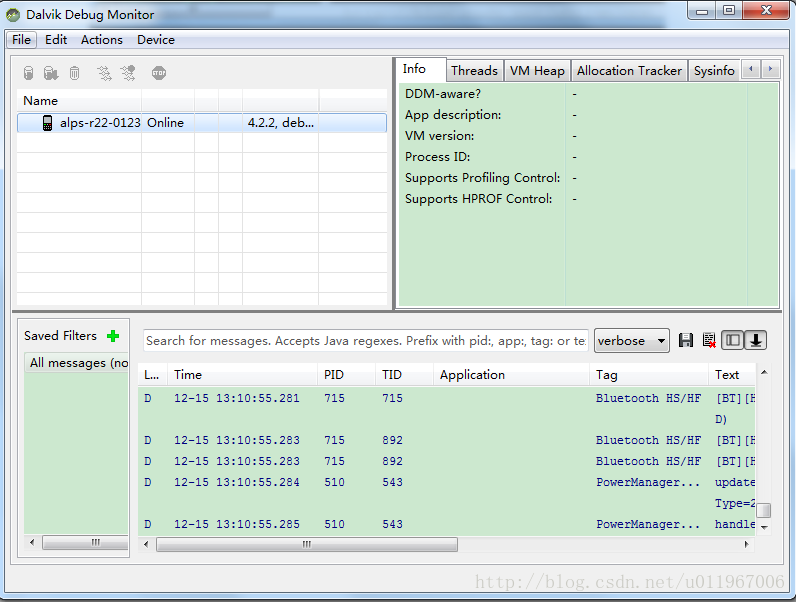
Task: Click the tab strip left scroll arrow
Action: [750, 69]
